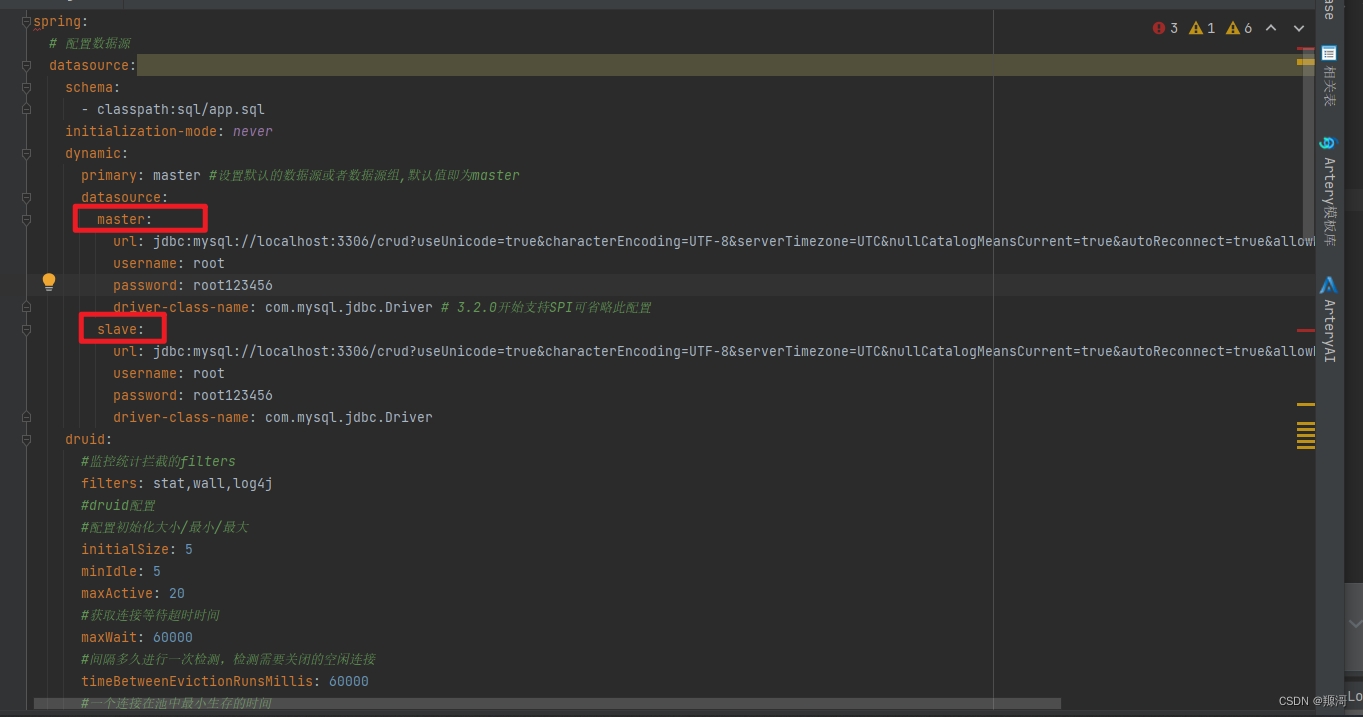Image resolution: width=1363 pixels, height=717 pixels.
Task: Click the 'minIdle: 5' line
Action: coord(121,571)
